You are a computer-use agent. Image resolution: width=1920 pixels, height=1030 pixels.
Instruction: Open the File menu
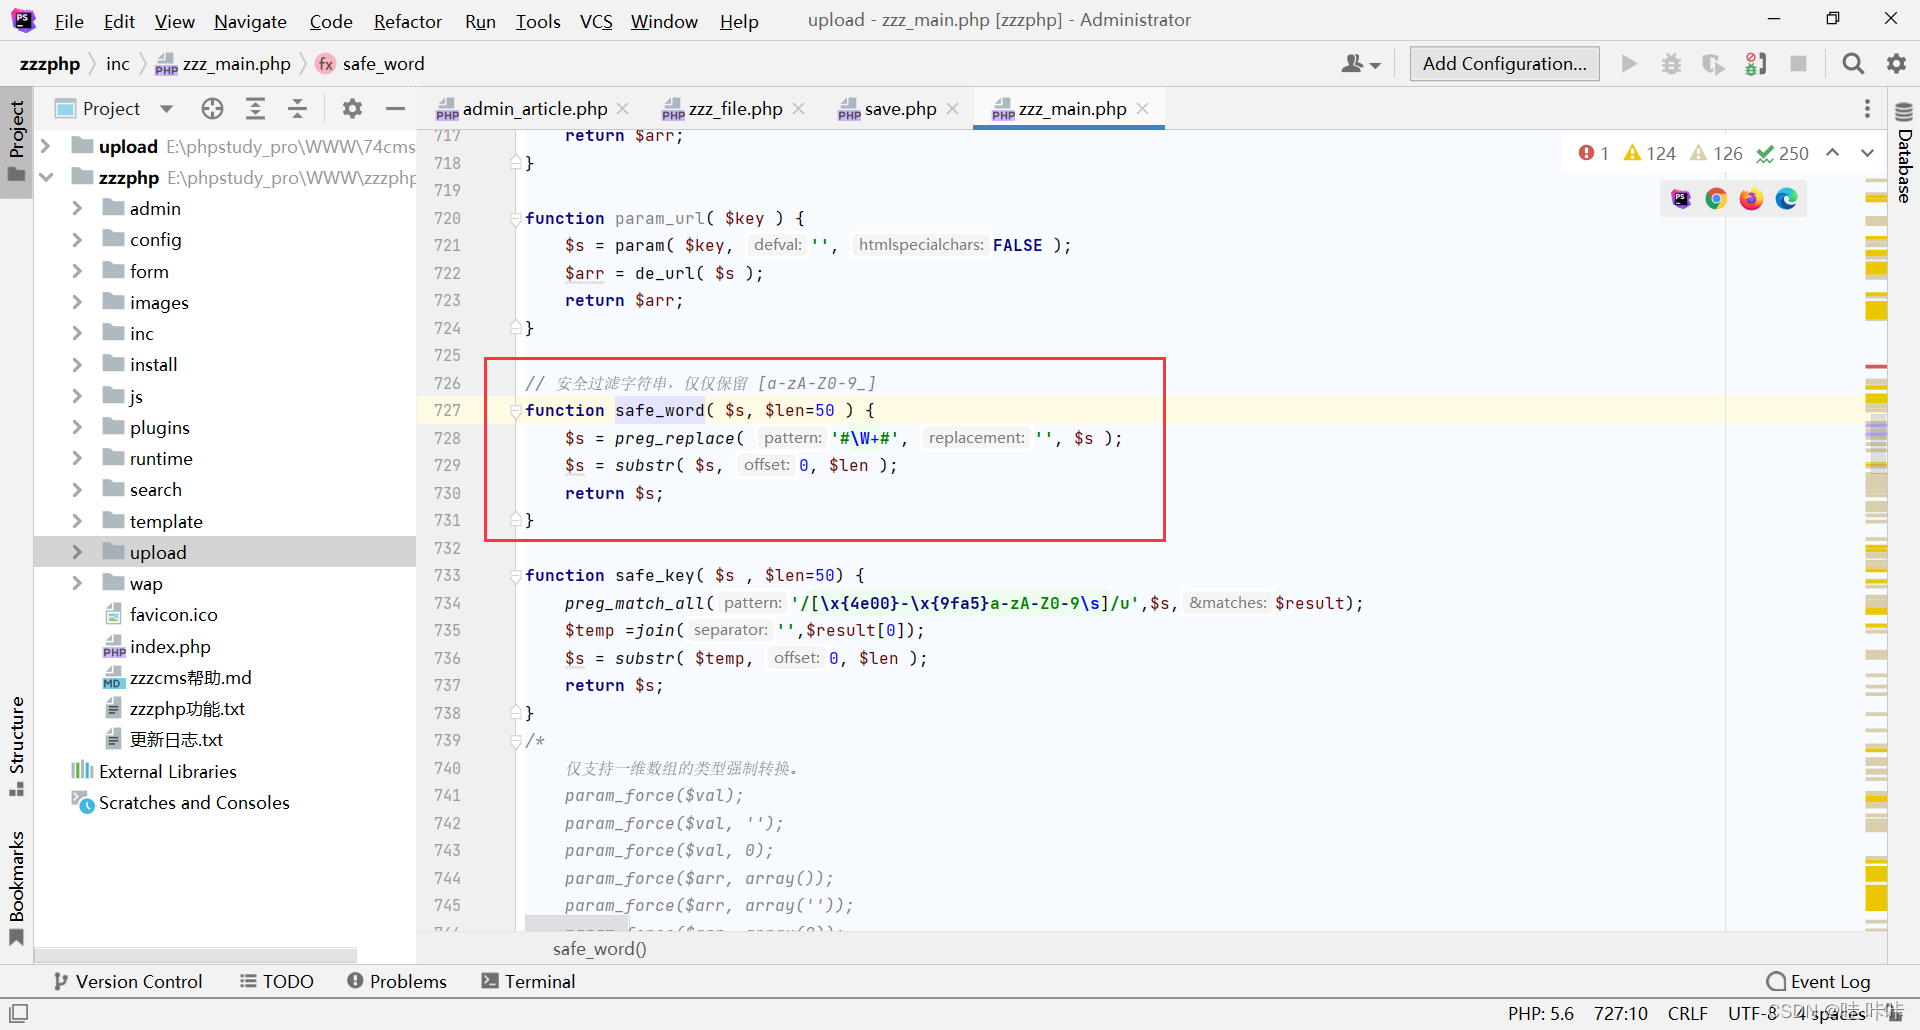(x=69, y=21)
